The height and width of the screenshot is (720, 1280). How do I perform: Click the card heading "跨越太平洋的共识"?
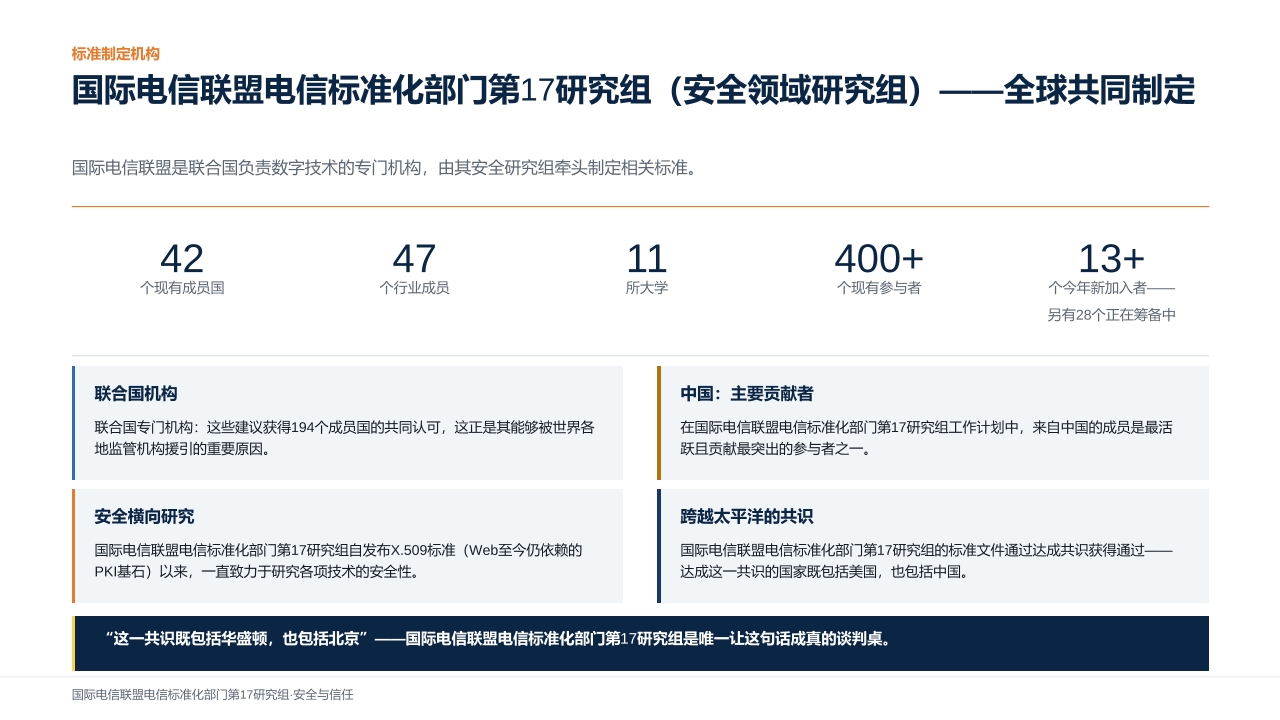747,517
